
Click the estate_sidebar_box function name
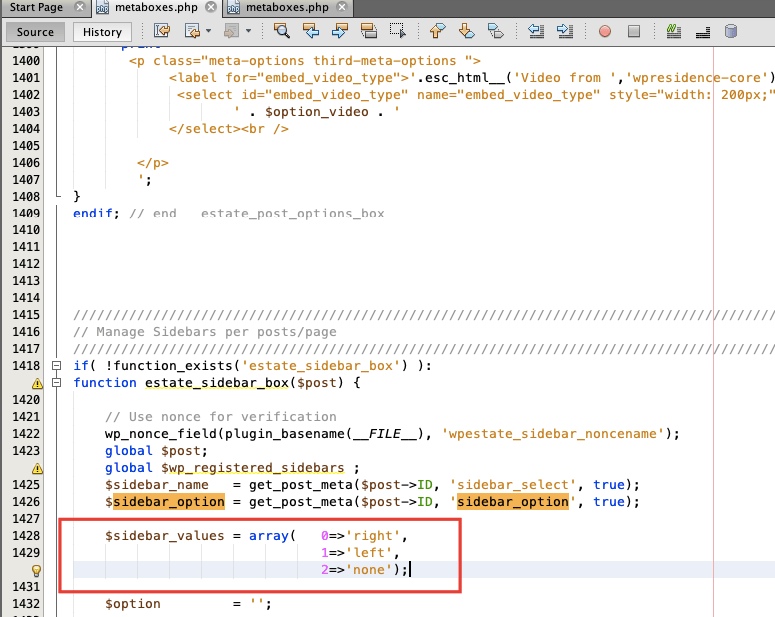tap(216, 383)
